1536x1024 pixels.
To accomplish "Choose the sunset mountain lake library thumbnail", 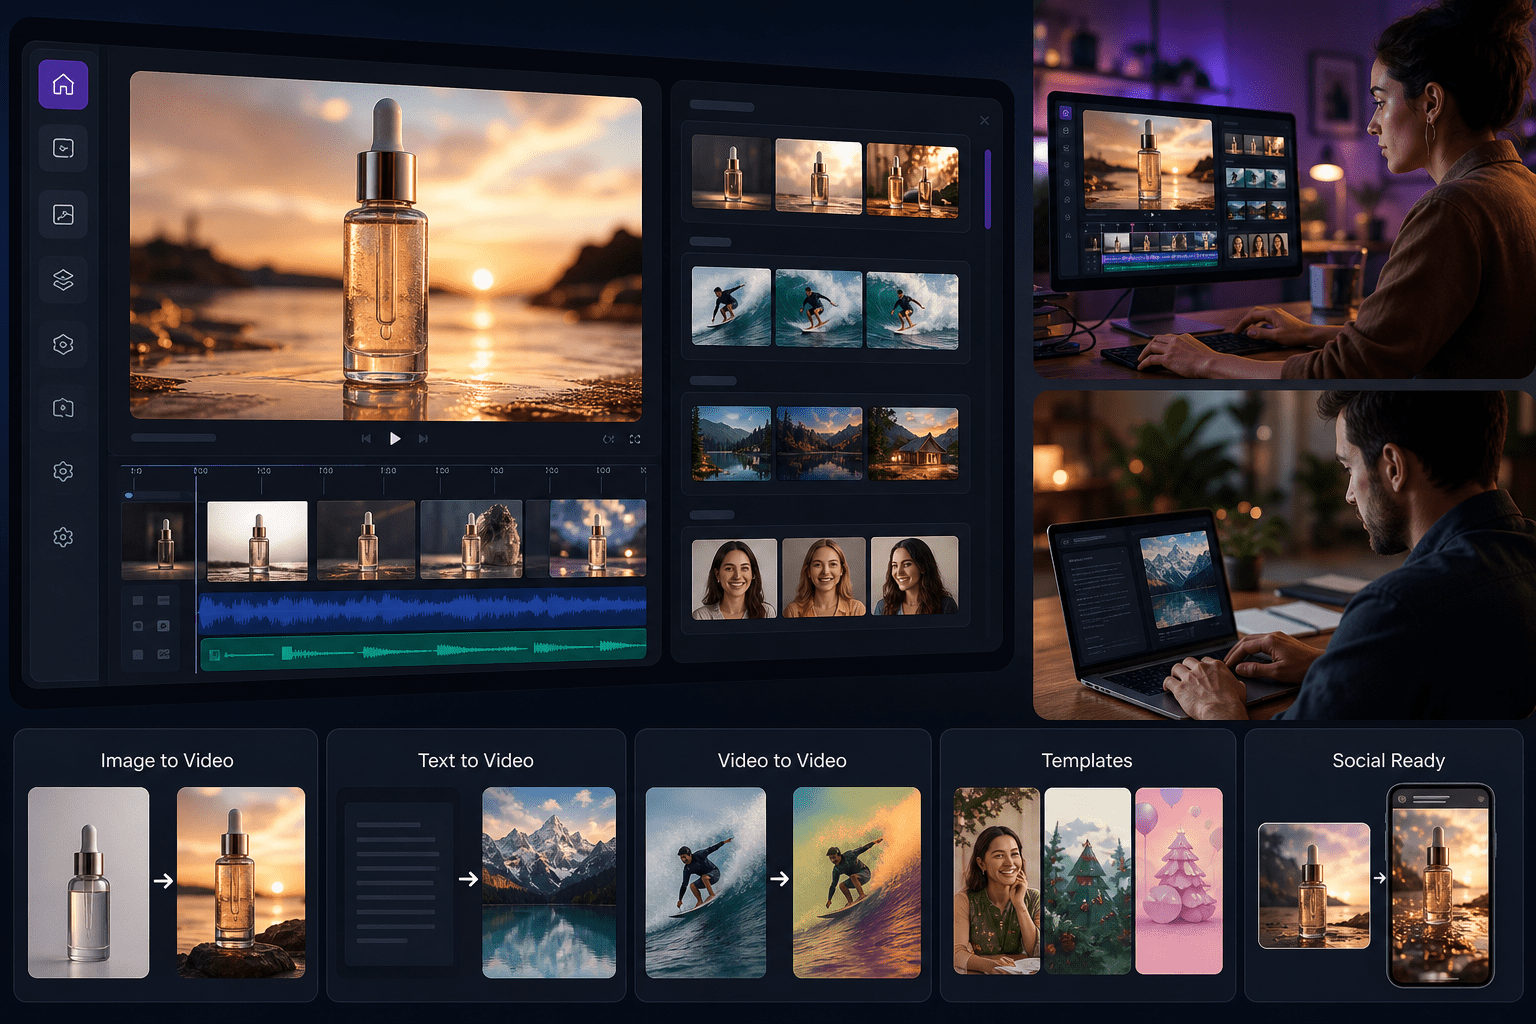I will tap(819, 443).
